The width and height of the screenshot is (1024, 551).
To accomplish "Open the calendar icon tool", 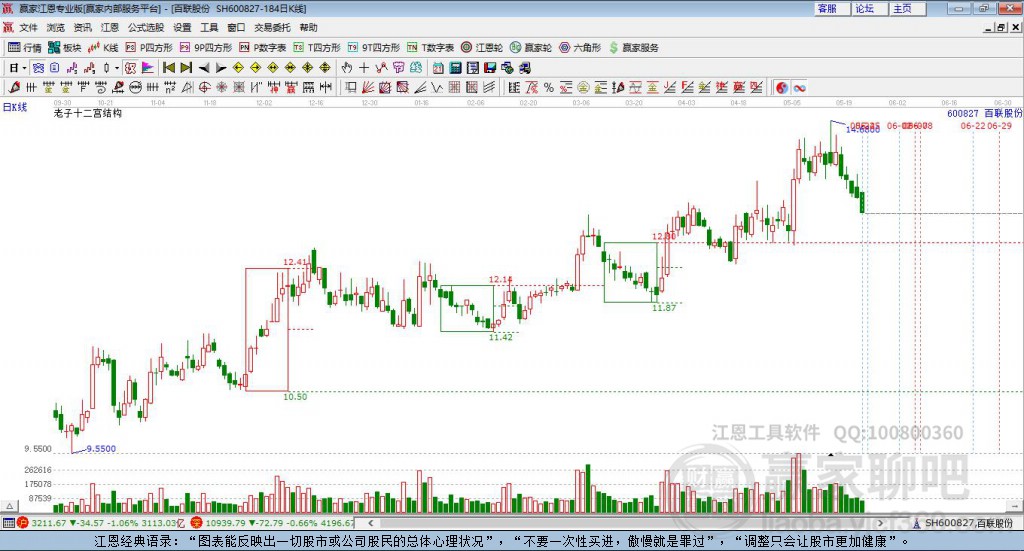I will (x=438, y=68).
